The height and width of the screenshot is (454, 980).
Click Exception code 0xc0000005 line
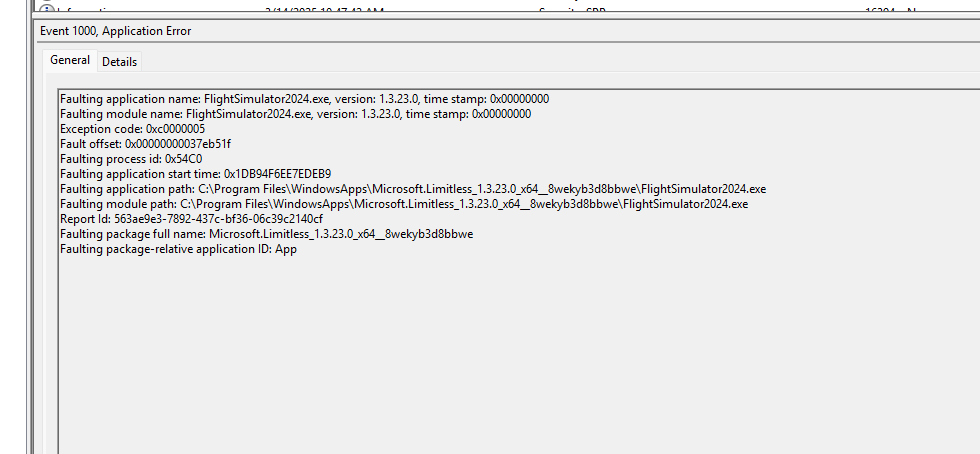[x=132, y=129]
